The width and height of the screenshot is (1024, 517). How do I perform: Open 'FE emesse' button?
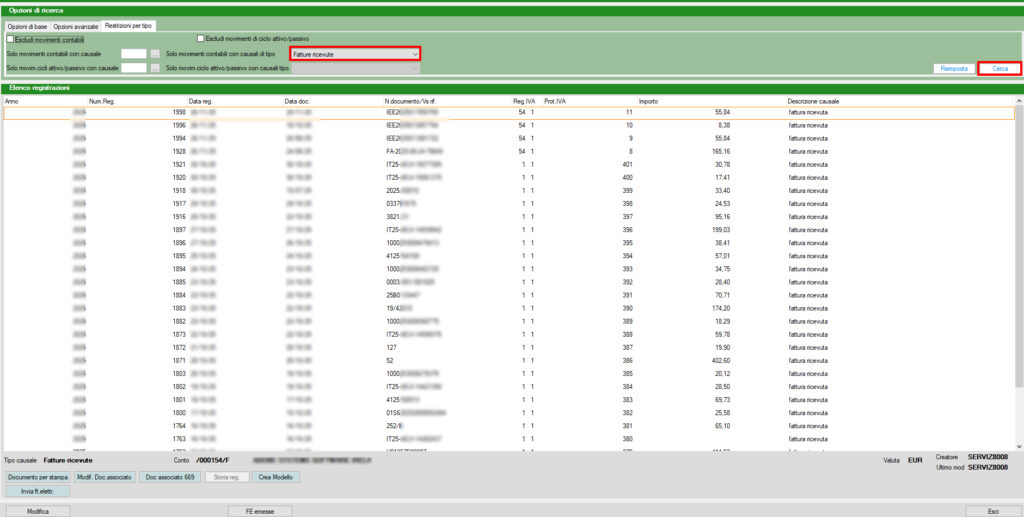click(261, 510)
